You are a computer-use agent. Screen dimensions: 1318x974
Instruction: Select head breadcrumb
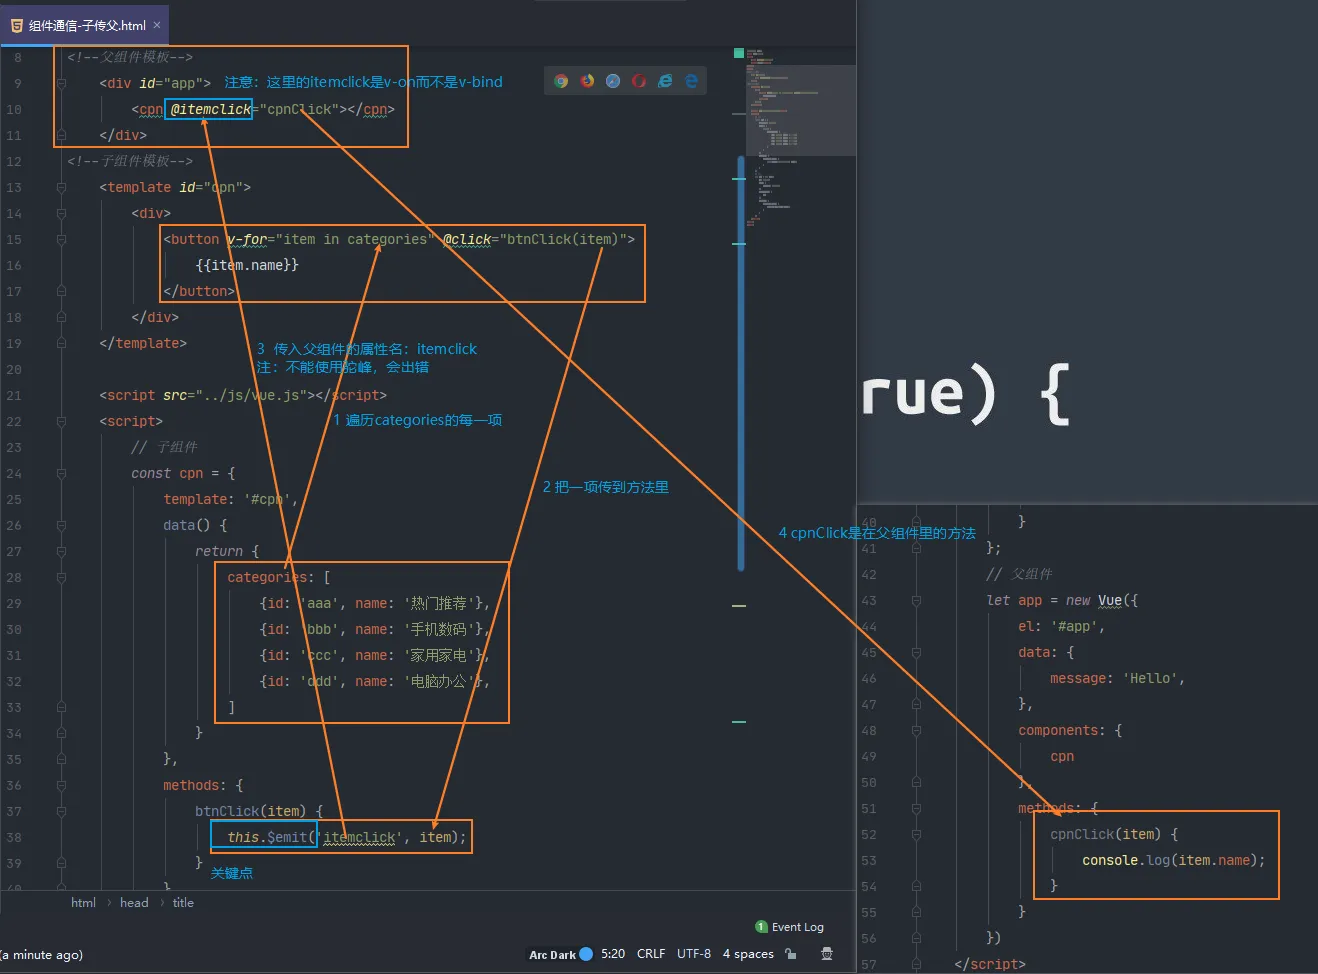134,903
